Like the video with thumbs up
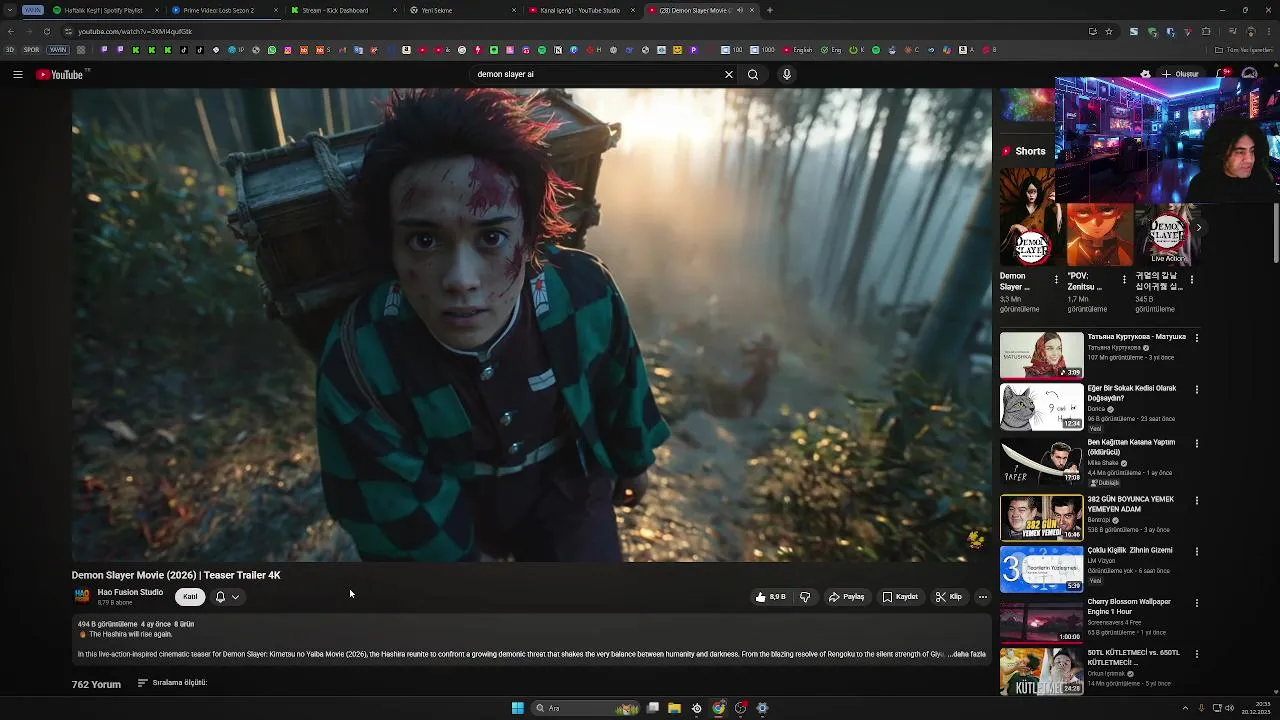Viewport: 1280px width, 720px height. click(770, 597)
